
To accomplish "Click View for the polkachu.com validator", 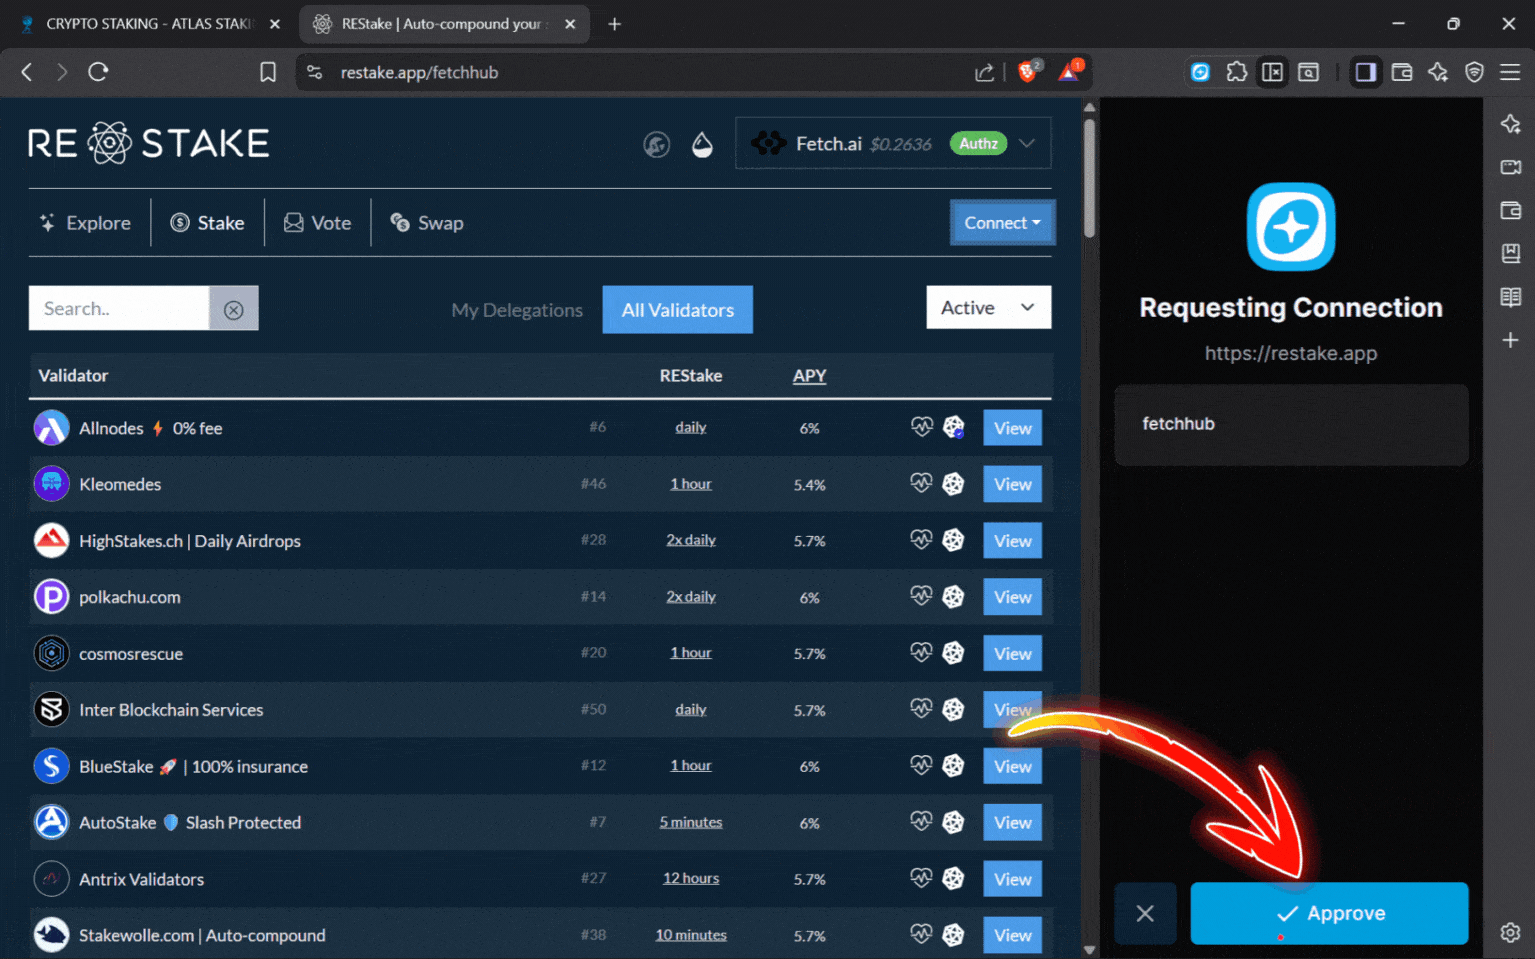I will [x=1012, y=596].
